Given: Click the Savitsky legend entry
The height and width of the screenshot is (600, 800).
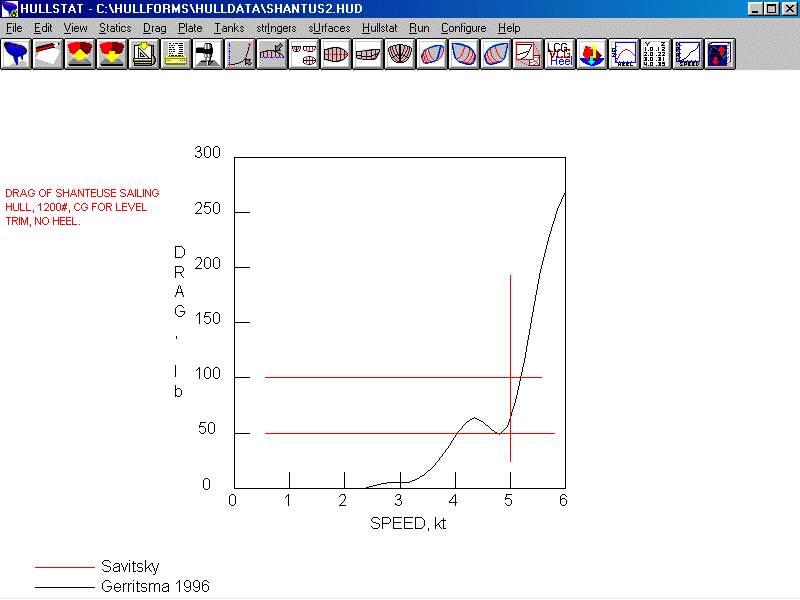Looking at the screenshot, I should [x=130, y=567].
